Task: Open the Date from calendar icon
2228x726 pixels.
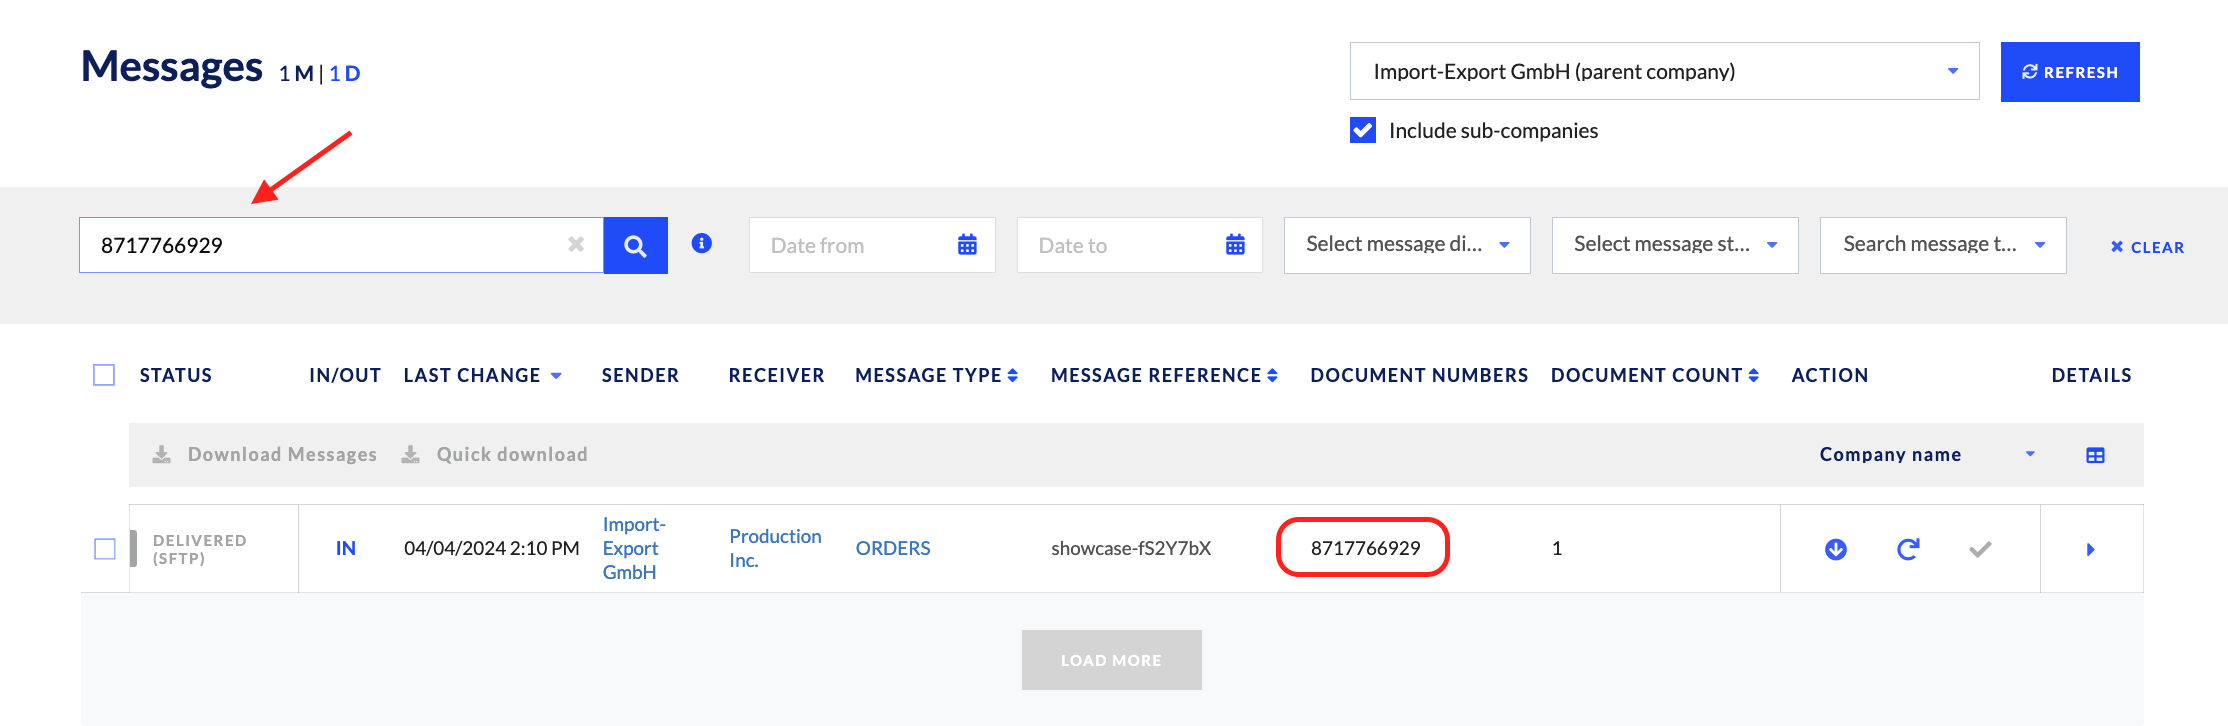Action: point(967,245)
